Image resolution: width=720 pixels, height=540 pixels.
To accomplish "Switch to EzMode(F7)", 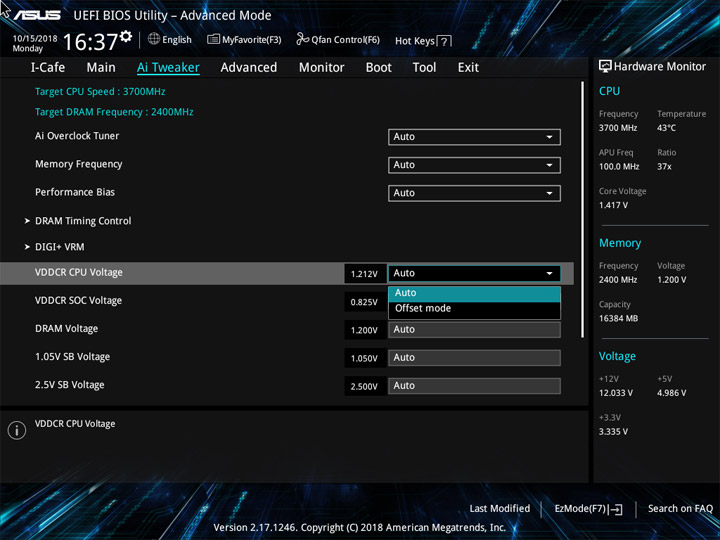I will 588,509.
